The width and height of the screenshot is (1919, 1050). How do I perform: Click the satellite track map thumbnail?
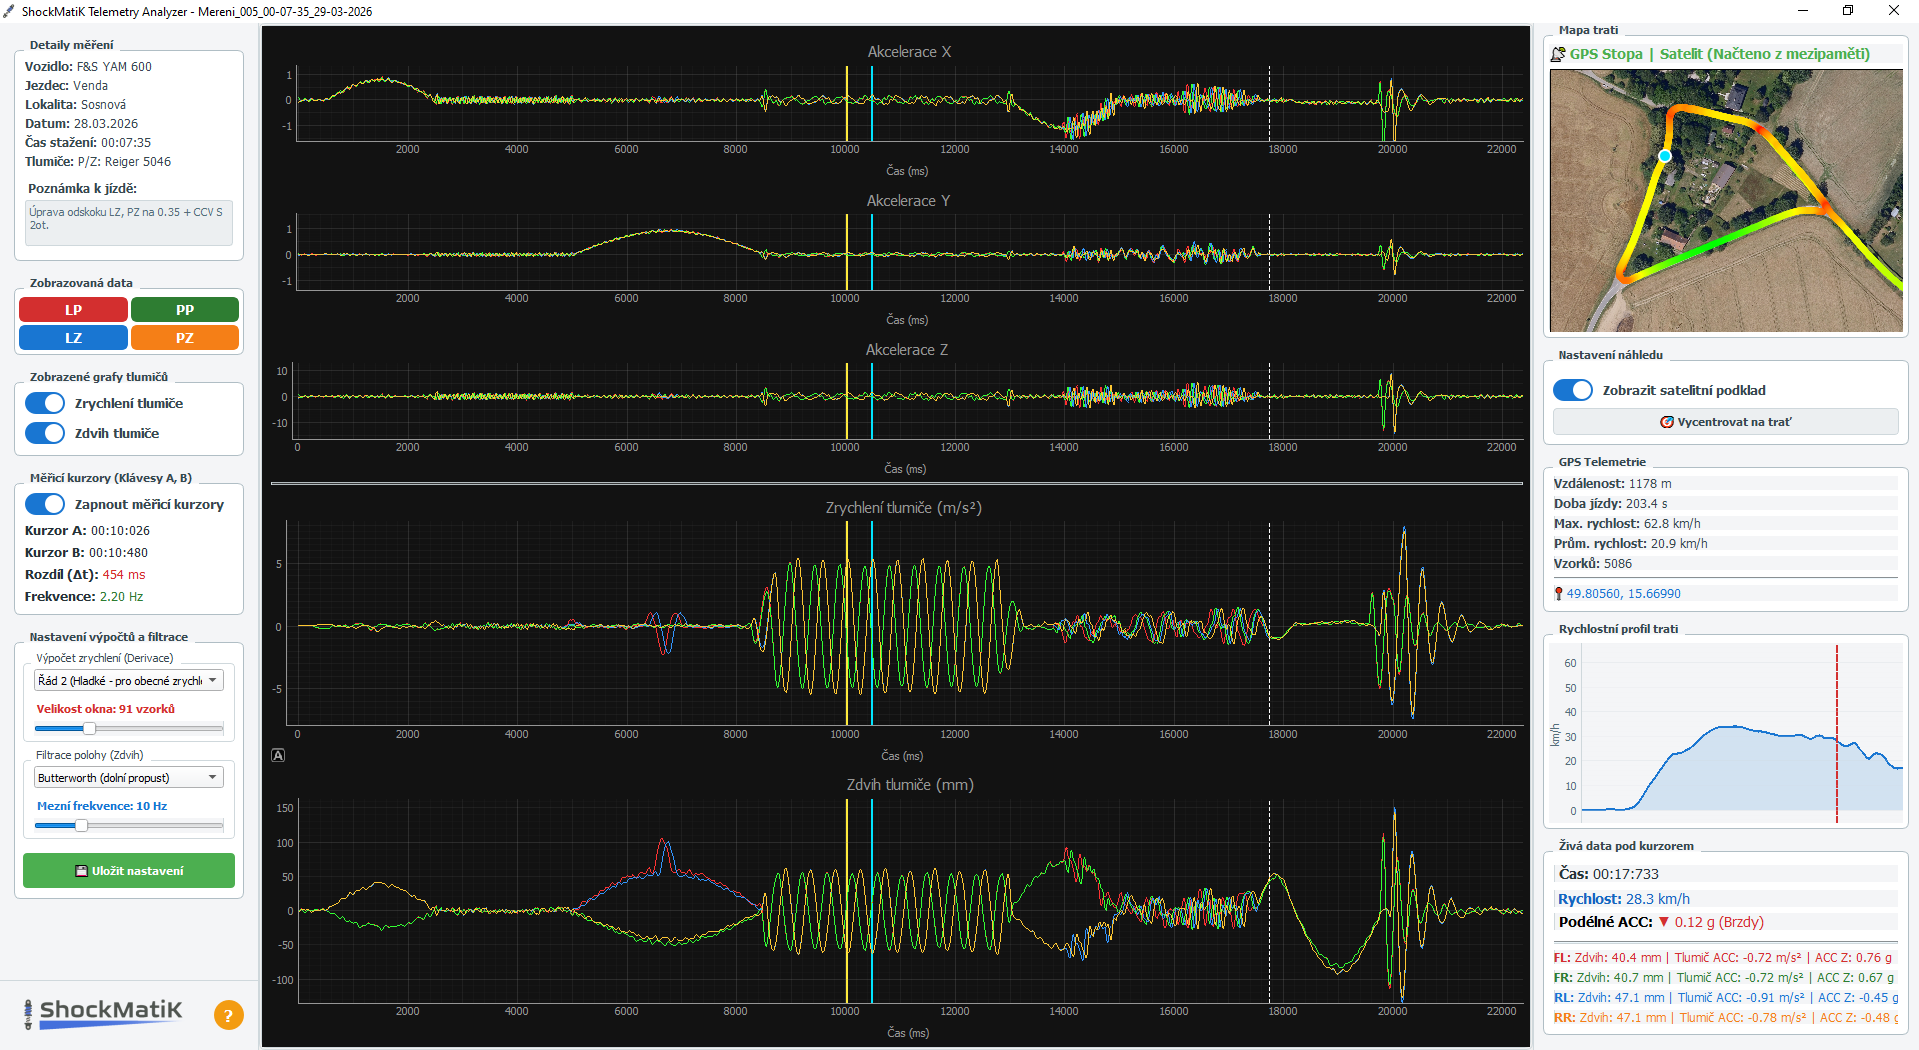coord(1726,201)
